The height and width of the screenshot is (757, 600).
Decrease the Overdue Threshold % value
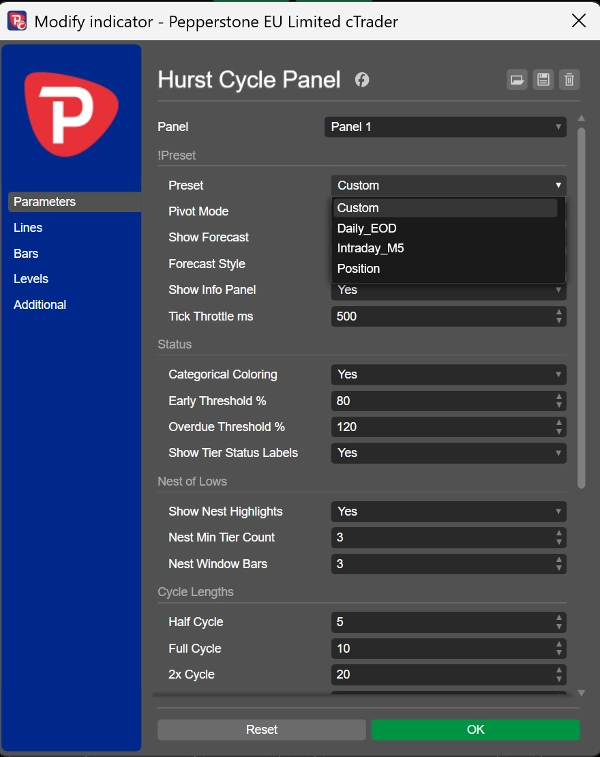pos(558,431)
